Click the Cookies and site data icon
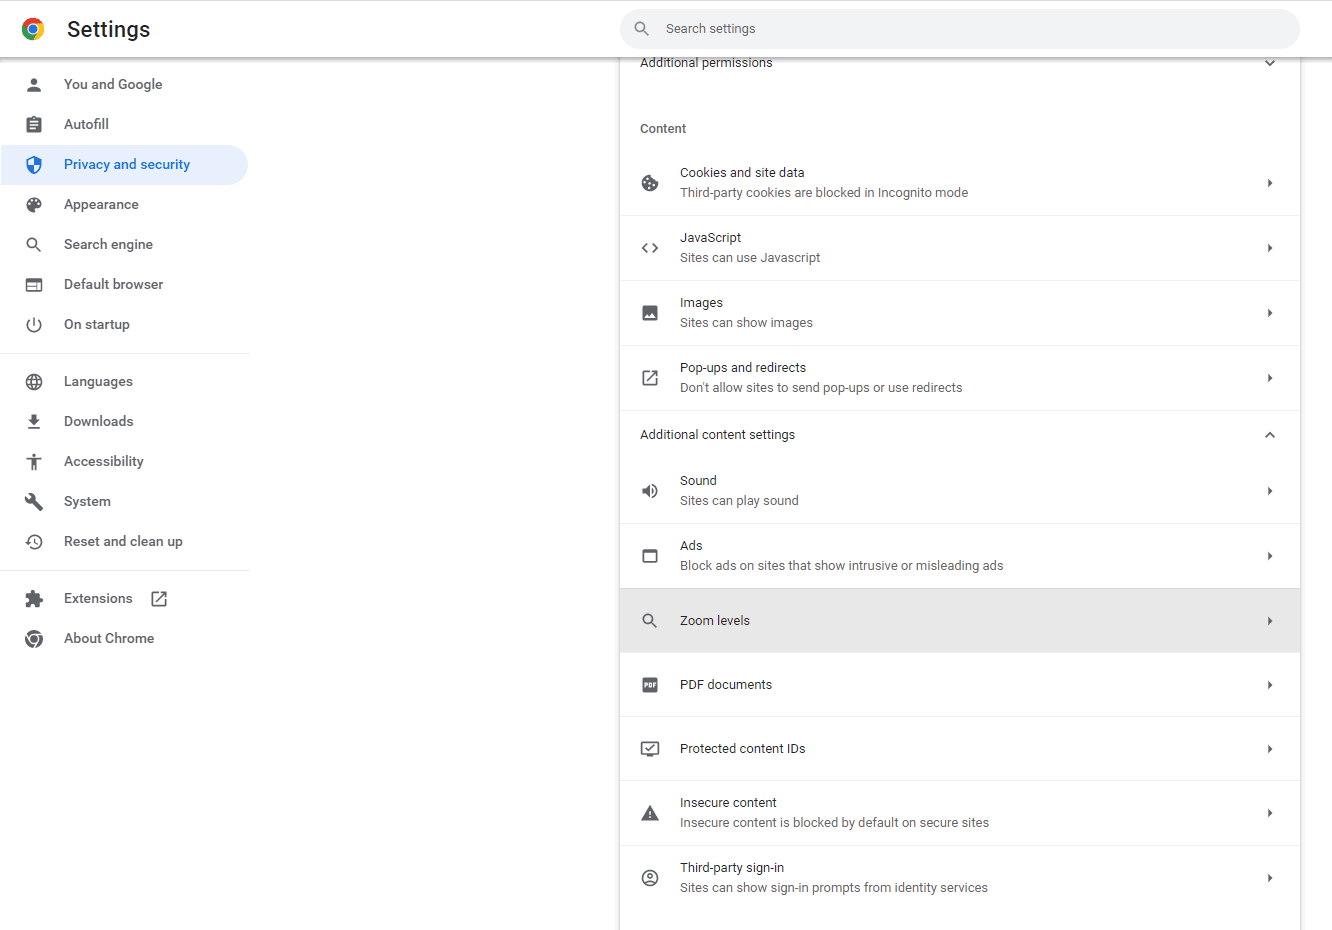 point(650,183)
